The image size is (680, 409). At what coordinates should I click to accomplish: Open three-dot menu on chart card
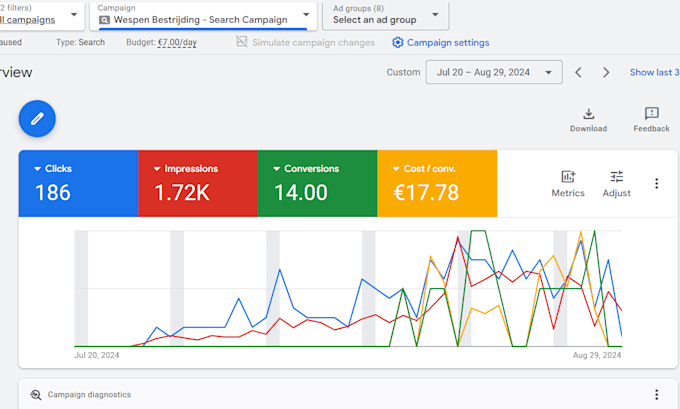[657, 183]
